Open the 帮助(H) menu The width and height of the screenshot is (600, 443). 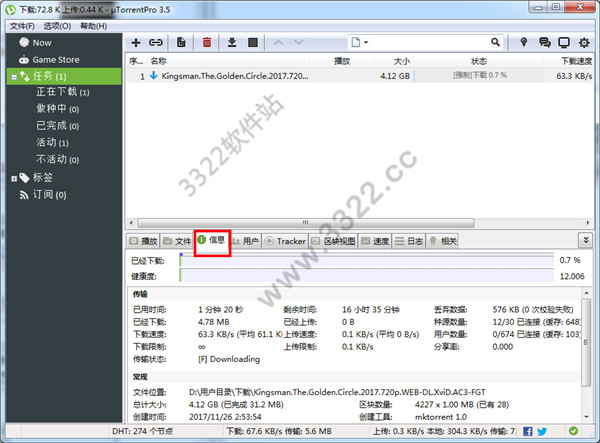(93, 26)
